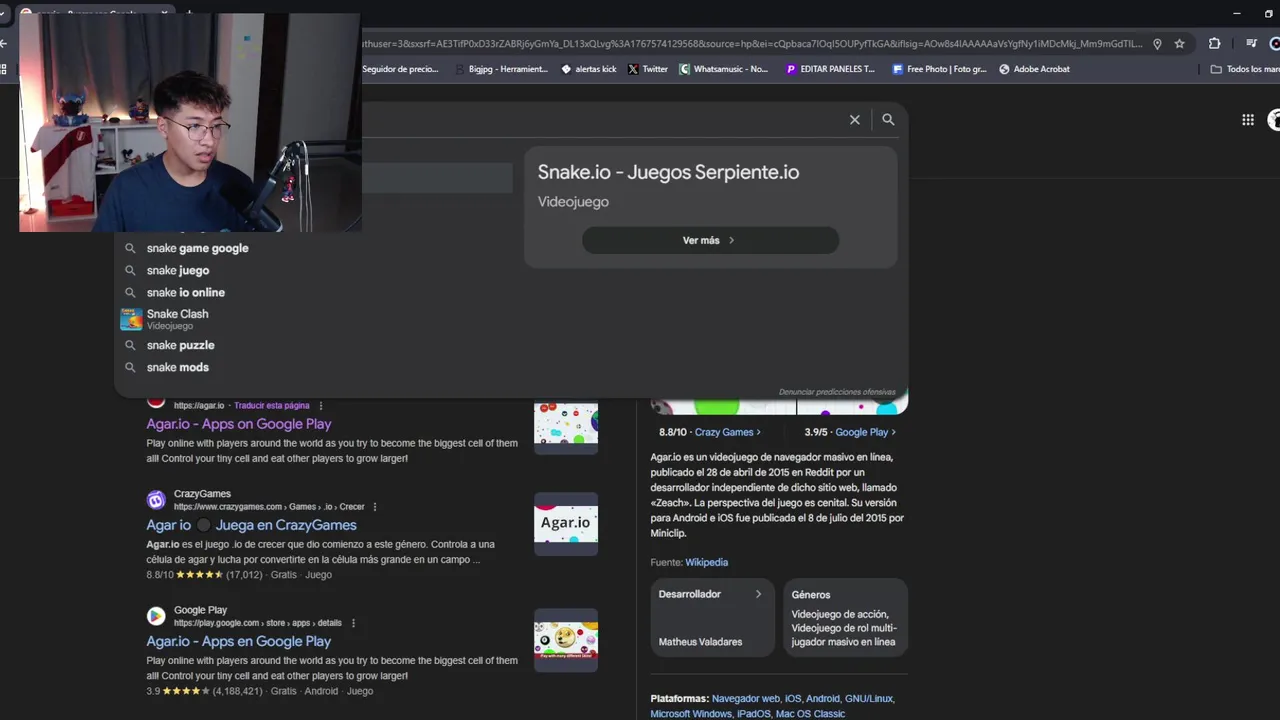
Task: Open the Extensions puzzle icon
Action: 1214,44
